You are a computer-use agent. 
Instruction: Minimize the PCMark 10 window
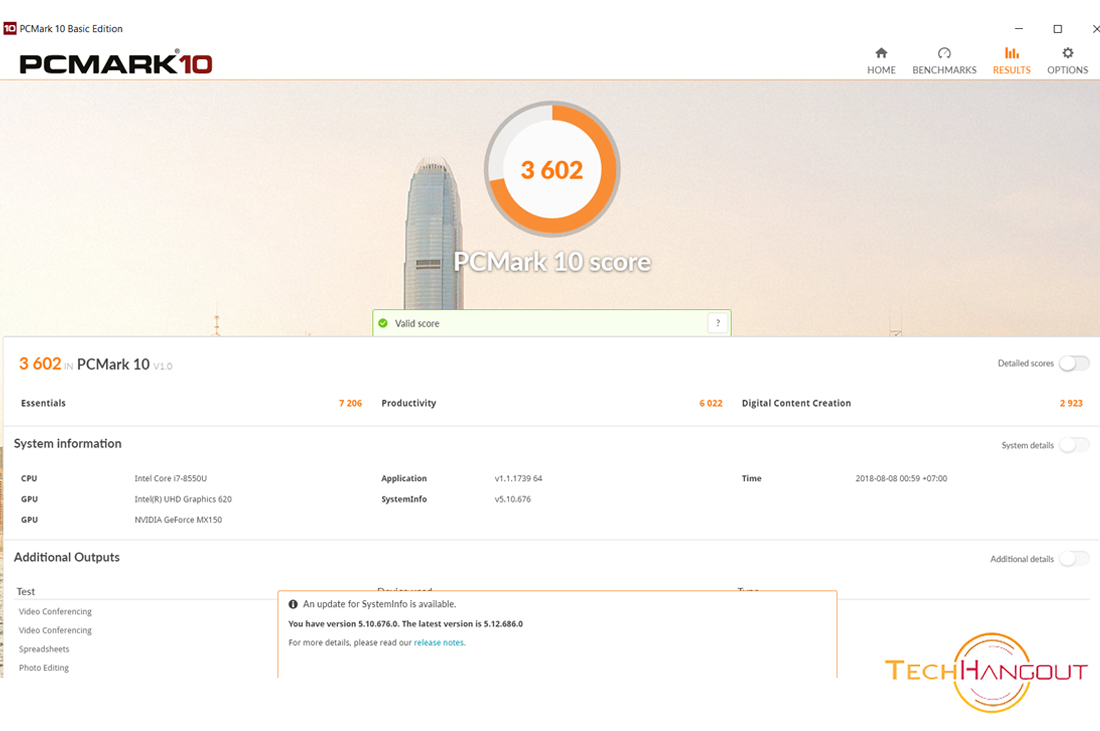(x=1019, y=29)
